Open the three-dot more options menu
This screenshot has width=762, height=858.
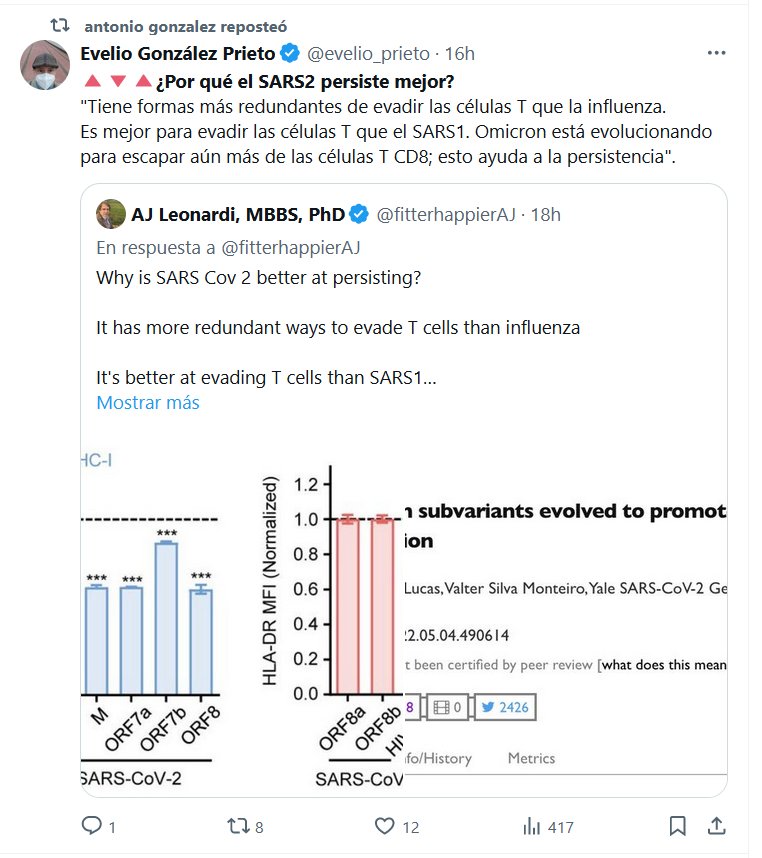point(716,53)
